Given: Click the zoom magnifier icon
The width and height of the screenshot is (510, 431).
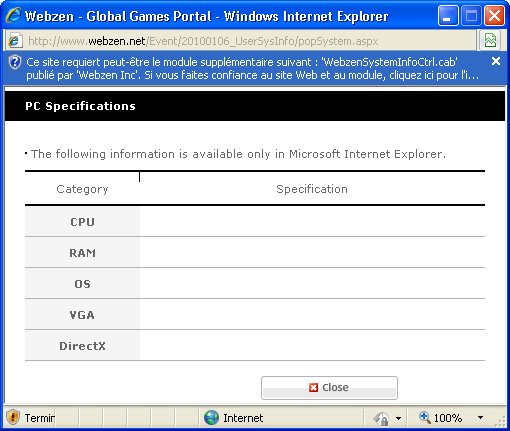Looking at the screenshot, I should pos(424,417).
